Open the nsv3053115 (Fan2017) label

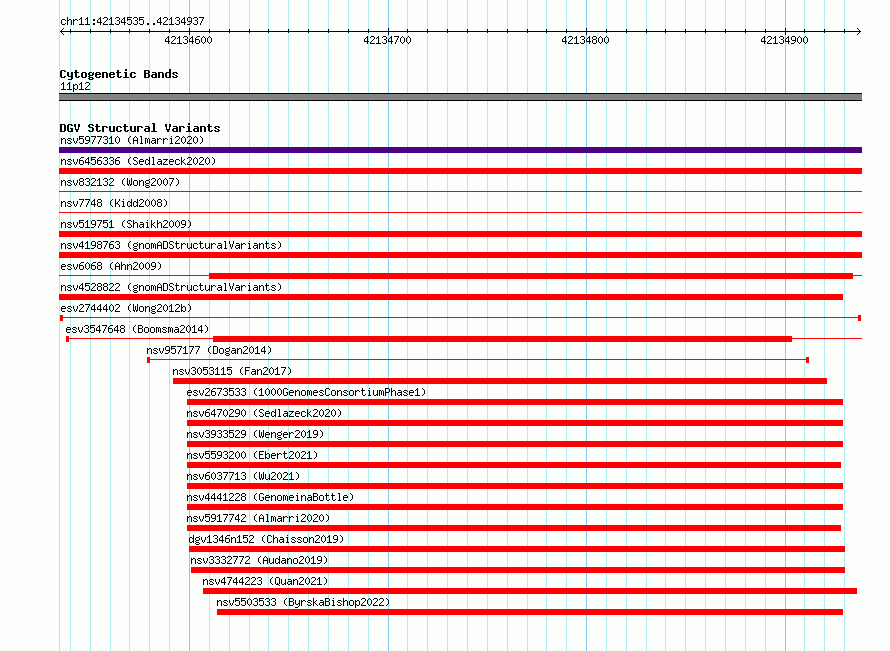232,371
